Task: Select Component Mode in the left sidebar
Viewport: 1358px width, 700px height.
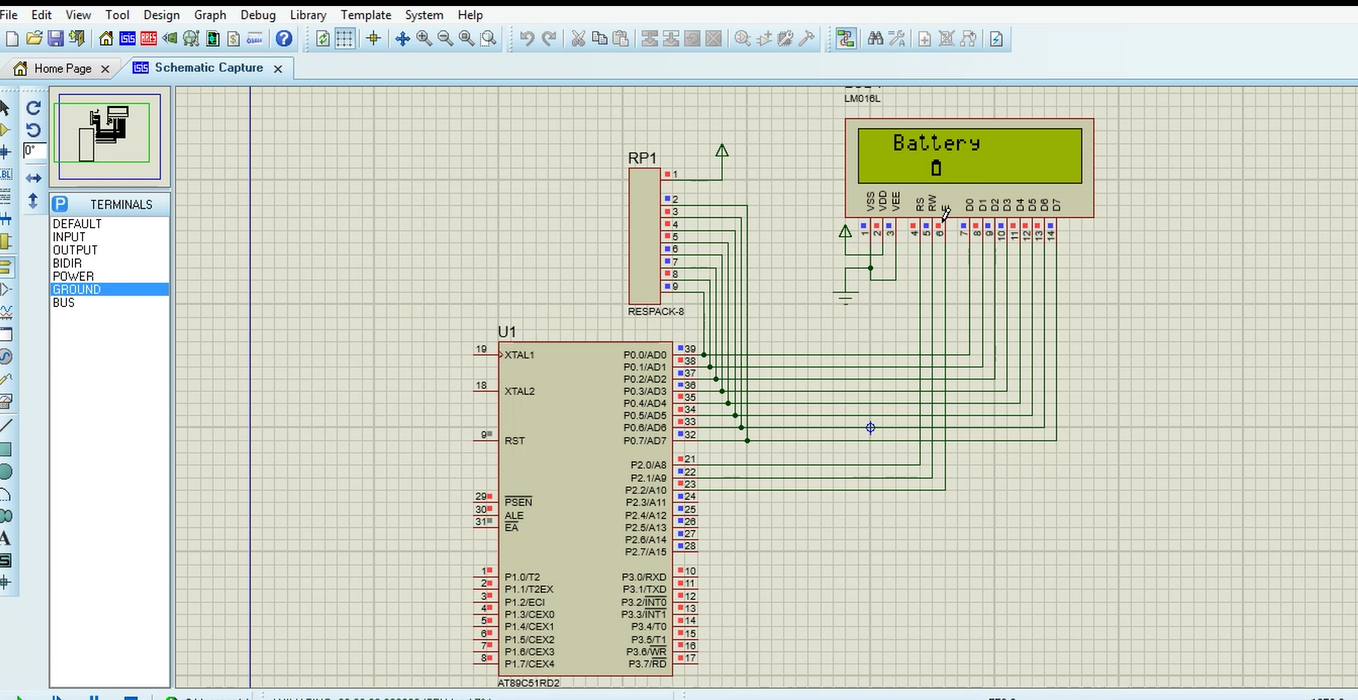Action: click(x=8, y=130)
